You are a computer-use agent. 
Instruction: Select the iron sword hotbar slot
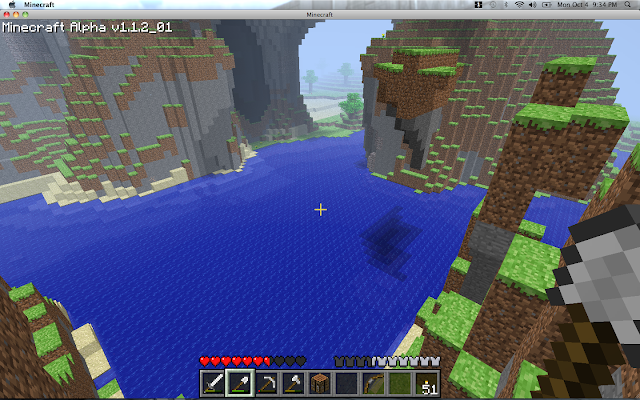point(213,383)
